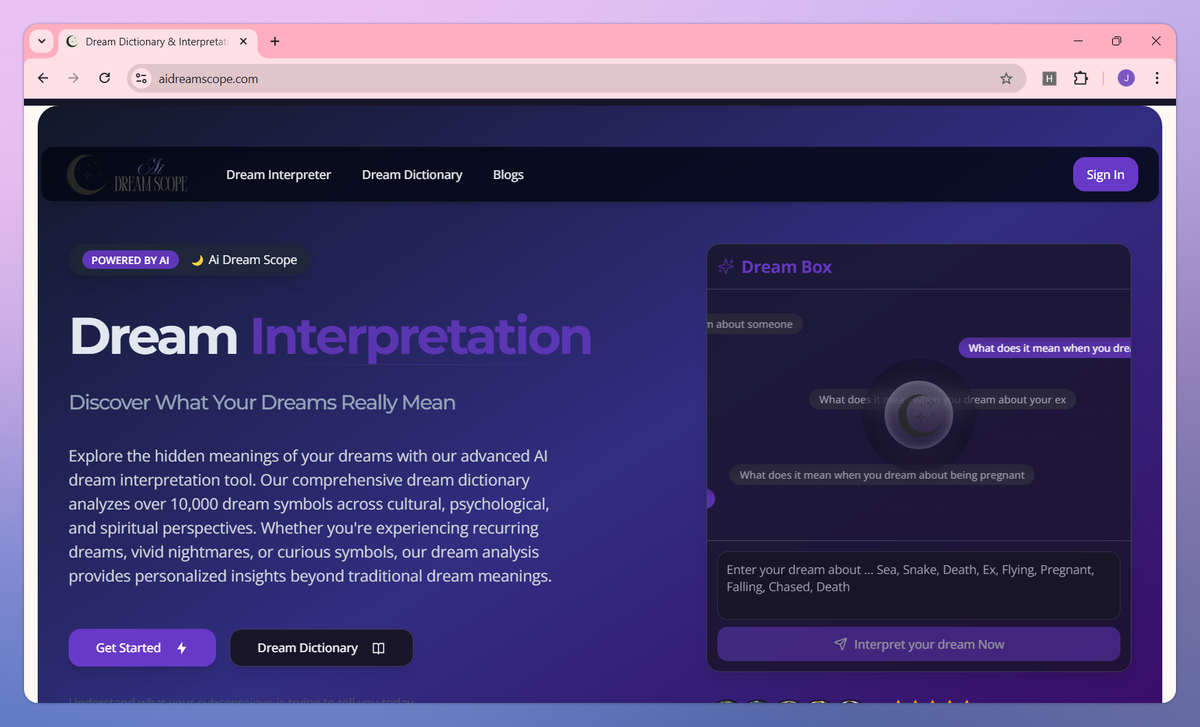Open the Dream Dictionary nav item

pyautogui.click(x=412, y=174)
